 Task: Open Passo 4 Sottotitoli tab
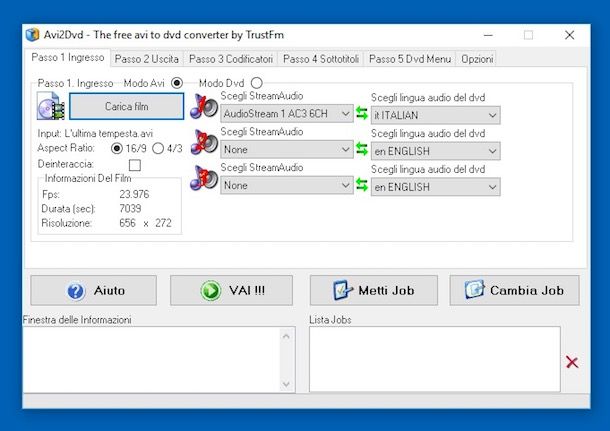pyautogui.click(x=321, y=59)
